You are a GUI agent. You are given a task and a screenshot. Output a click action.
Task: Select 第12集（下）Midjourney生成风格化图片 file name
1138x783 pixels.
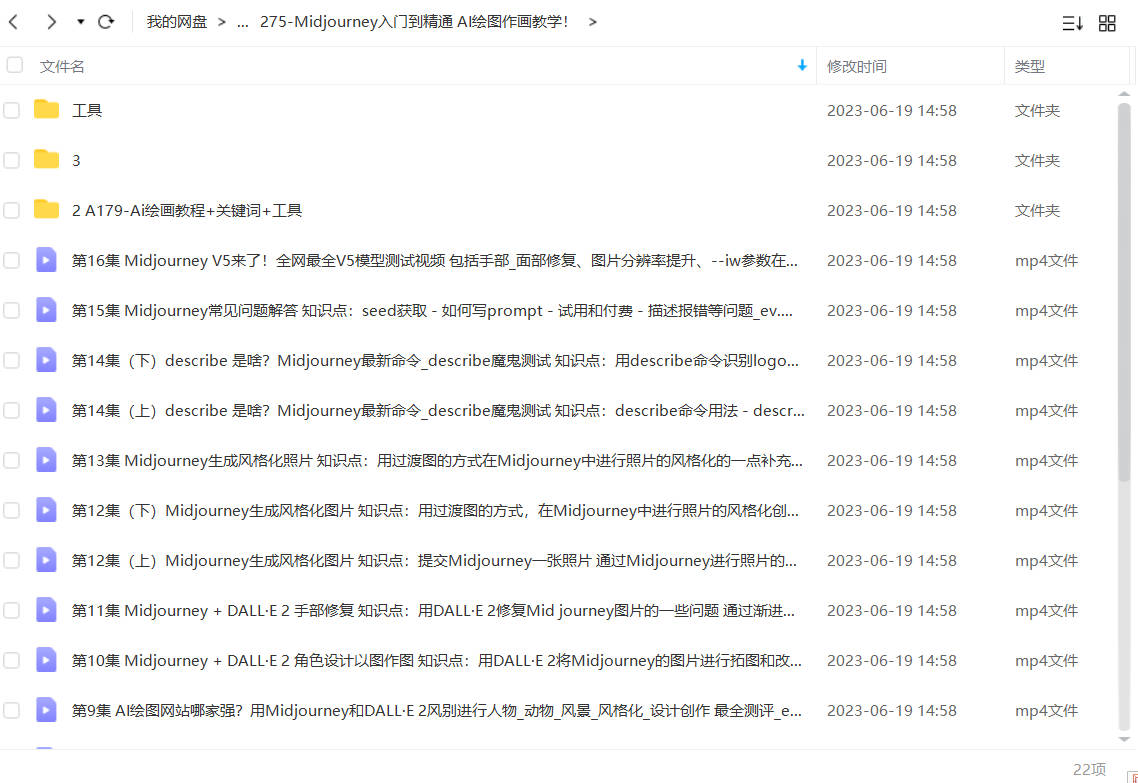[x=435, y=511]
